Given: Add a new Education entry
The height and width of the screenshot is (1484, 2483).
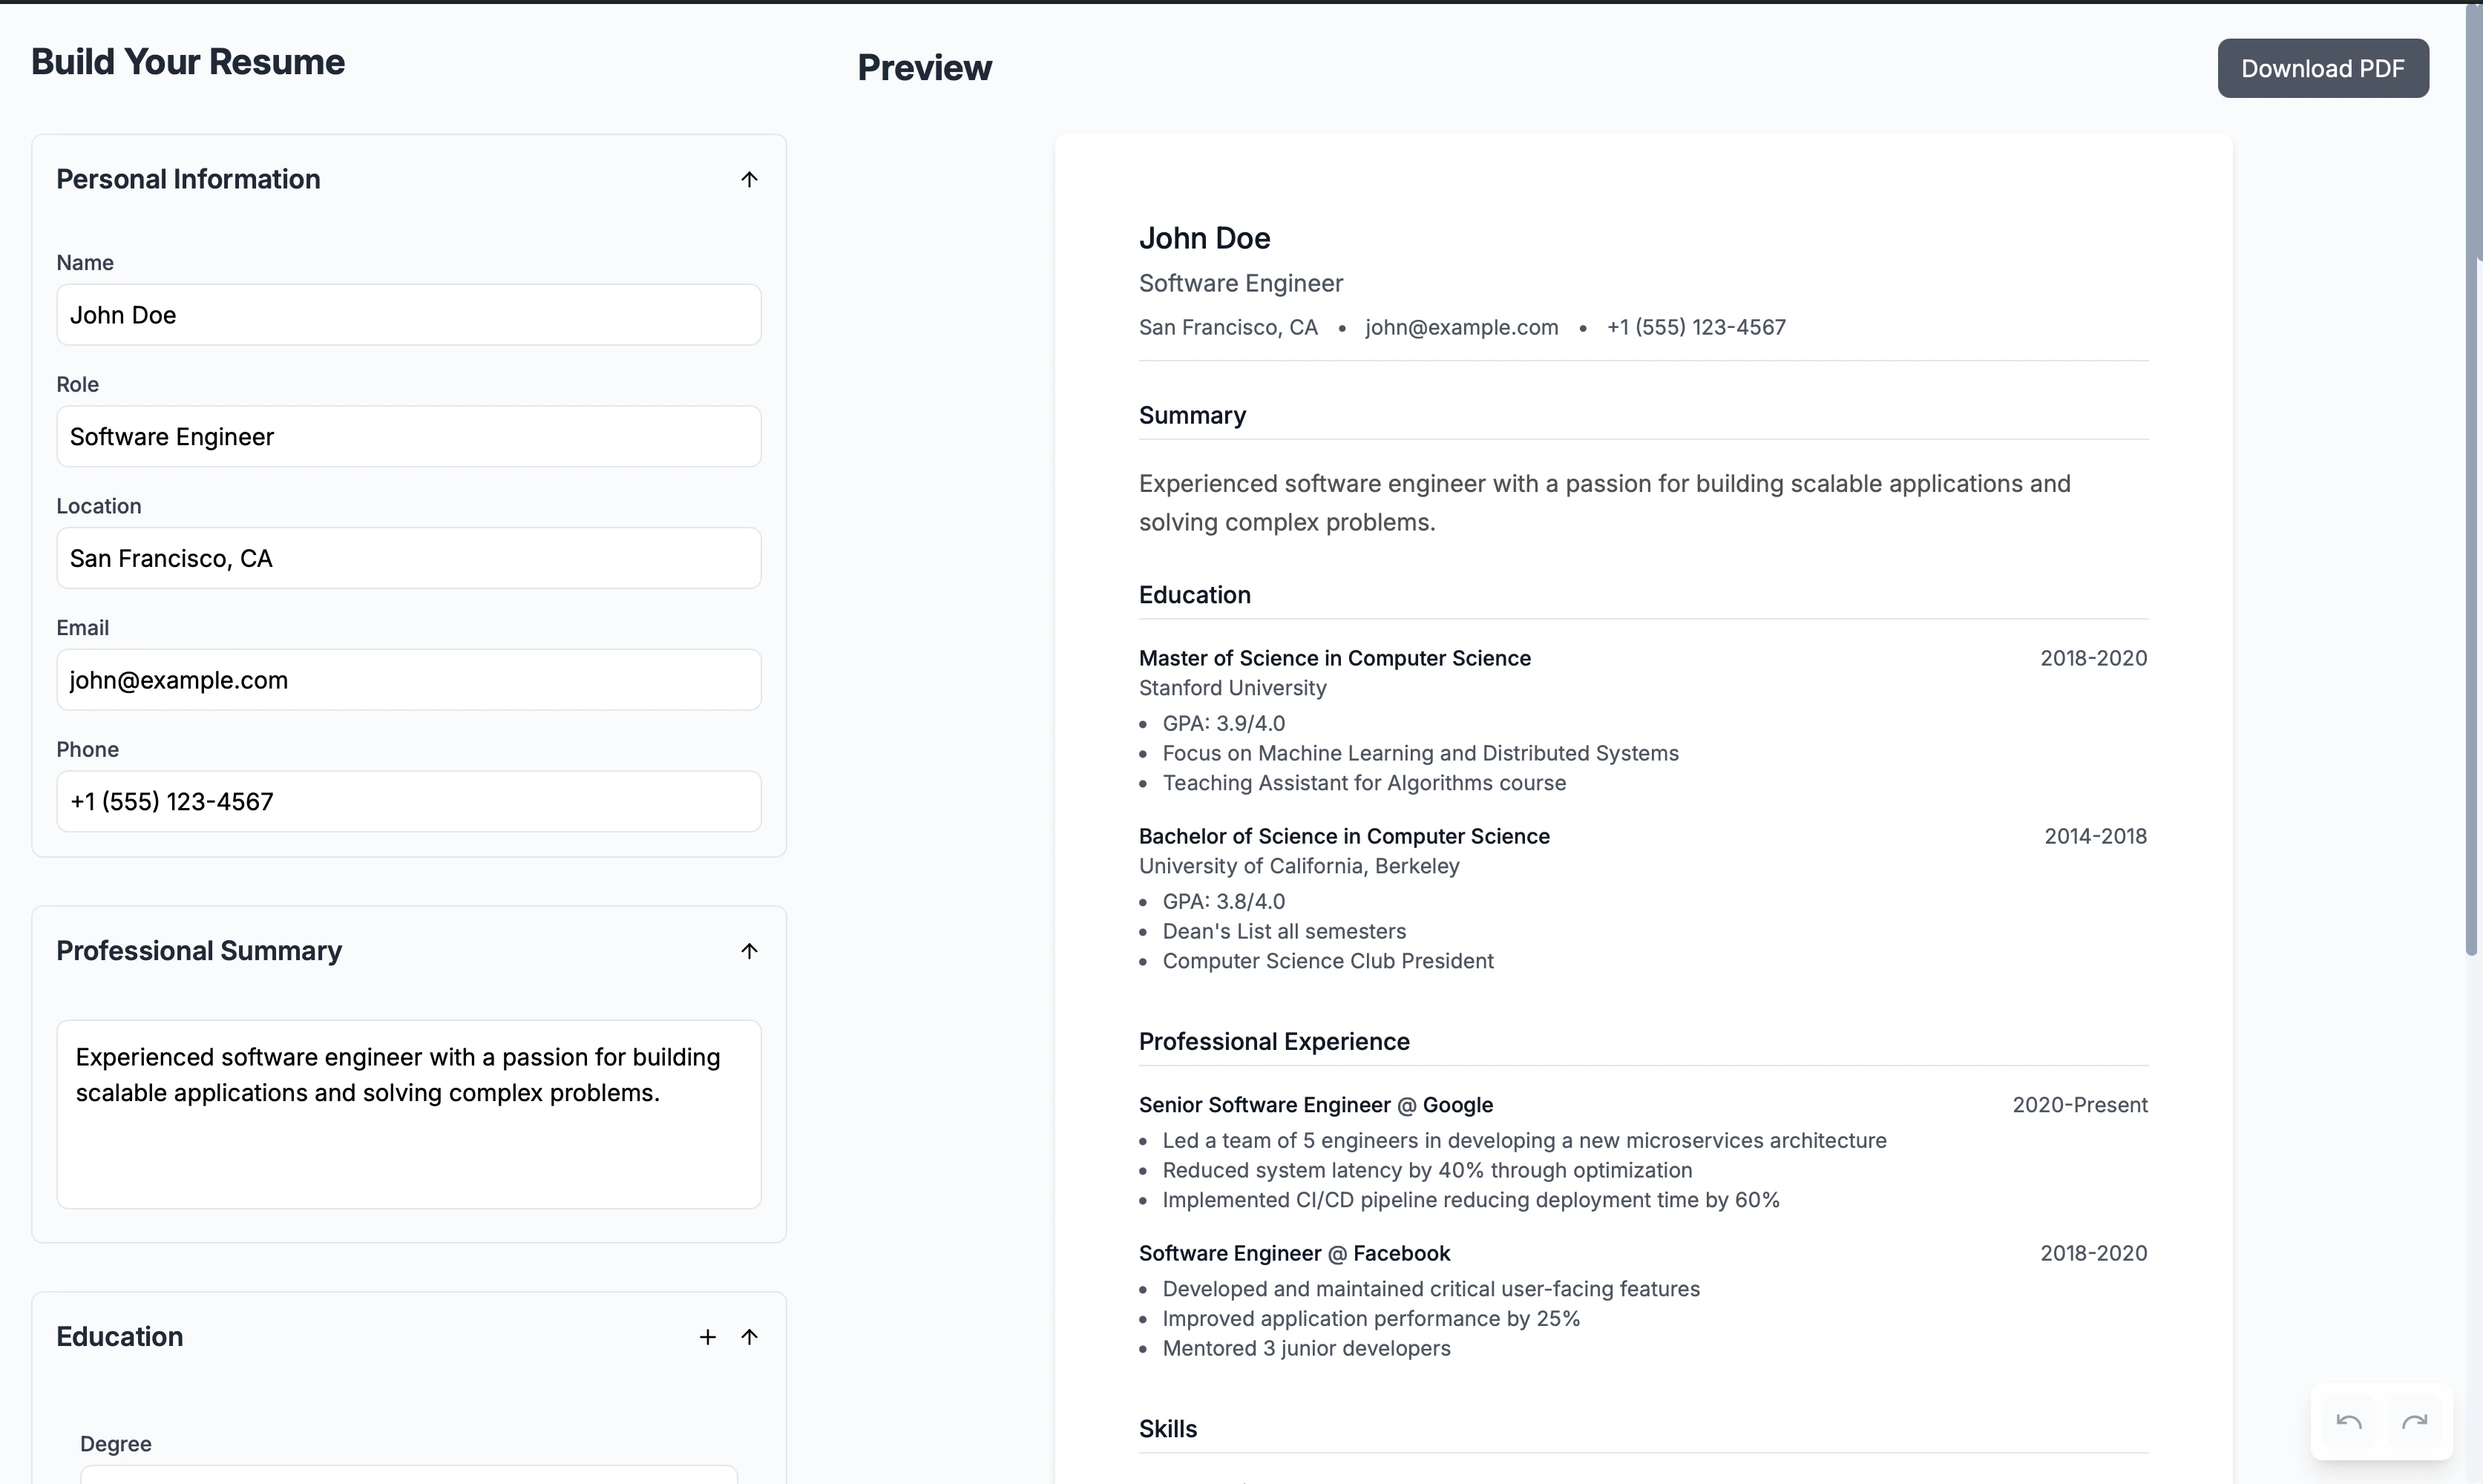Looking at the screenshot, I should click(707, 1337).
